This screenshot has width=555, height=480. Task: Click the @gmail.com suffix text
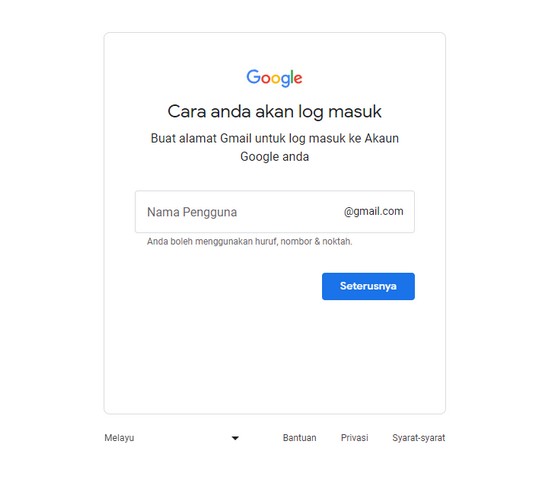click(373, 211)
